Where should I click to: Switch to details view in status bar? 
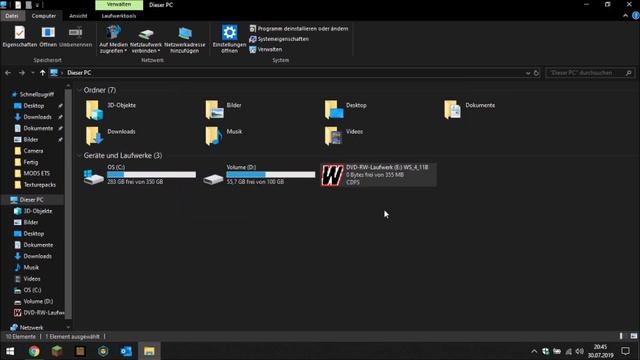coord(621,336)
